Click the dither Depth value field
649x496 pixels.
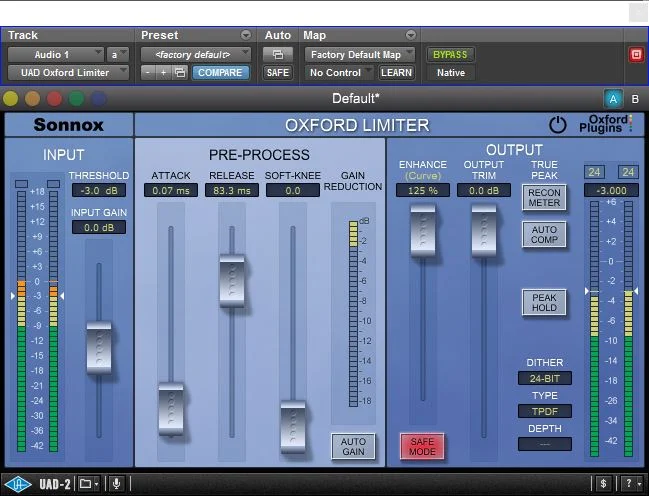(x=545, y=444)
